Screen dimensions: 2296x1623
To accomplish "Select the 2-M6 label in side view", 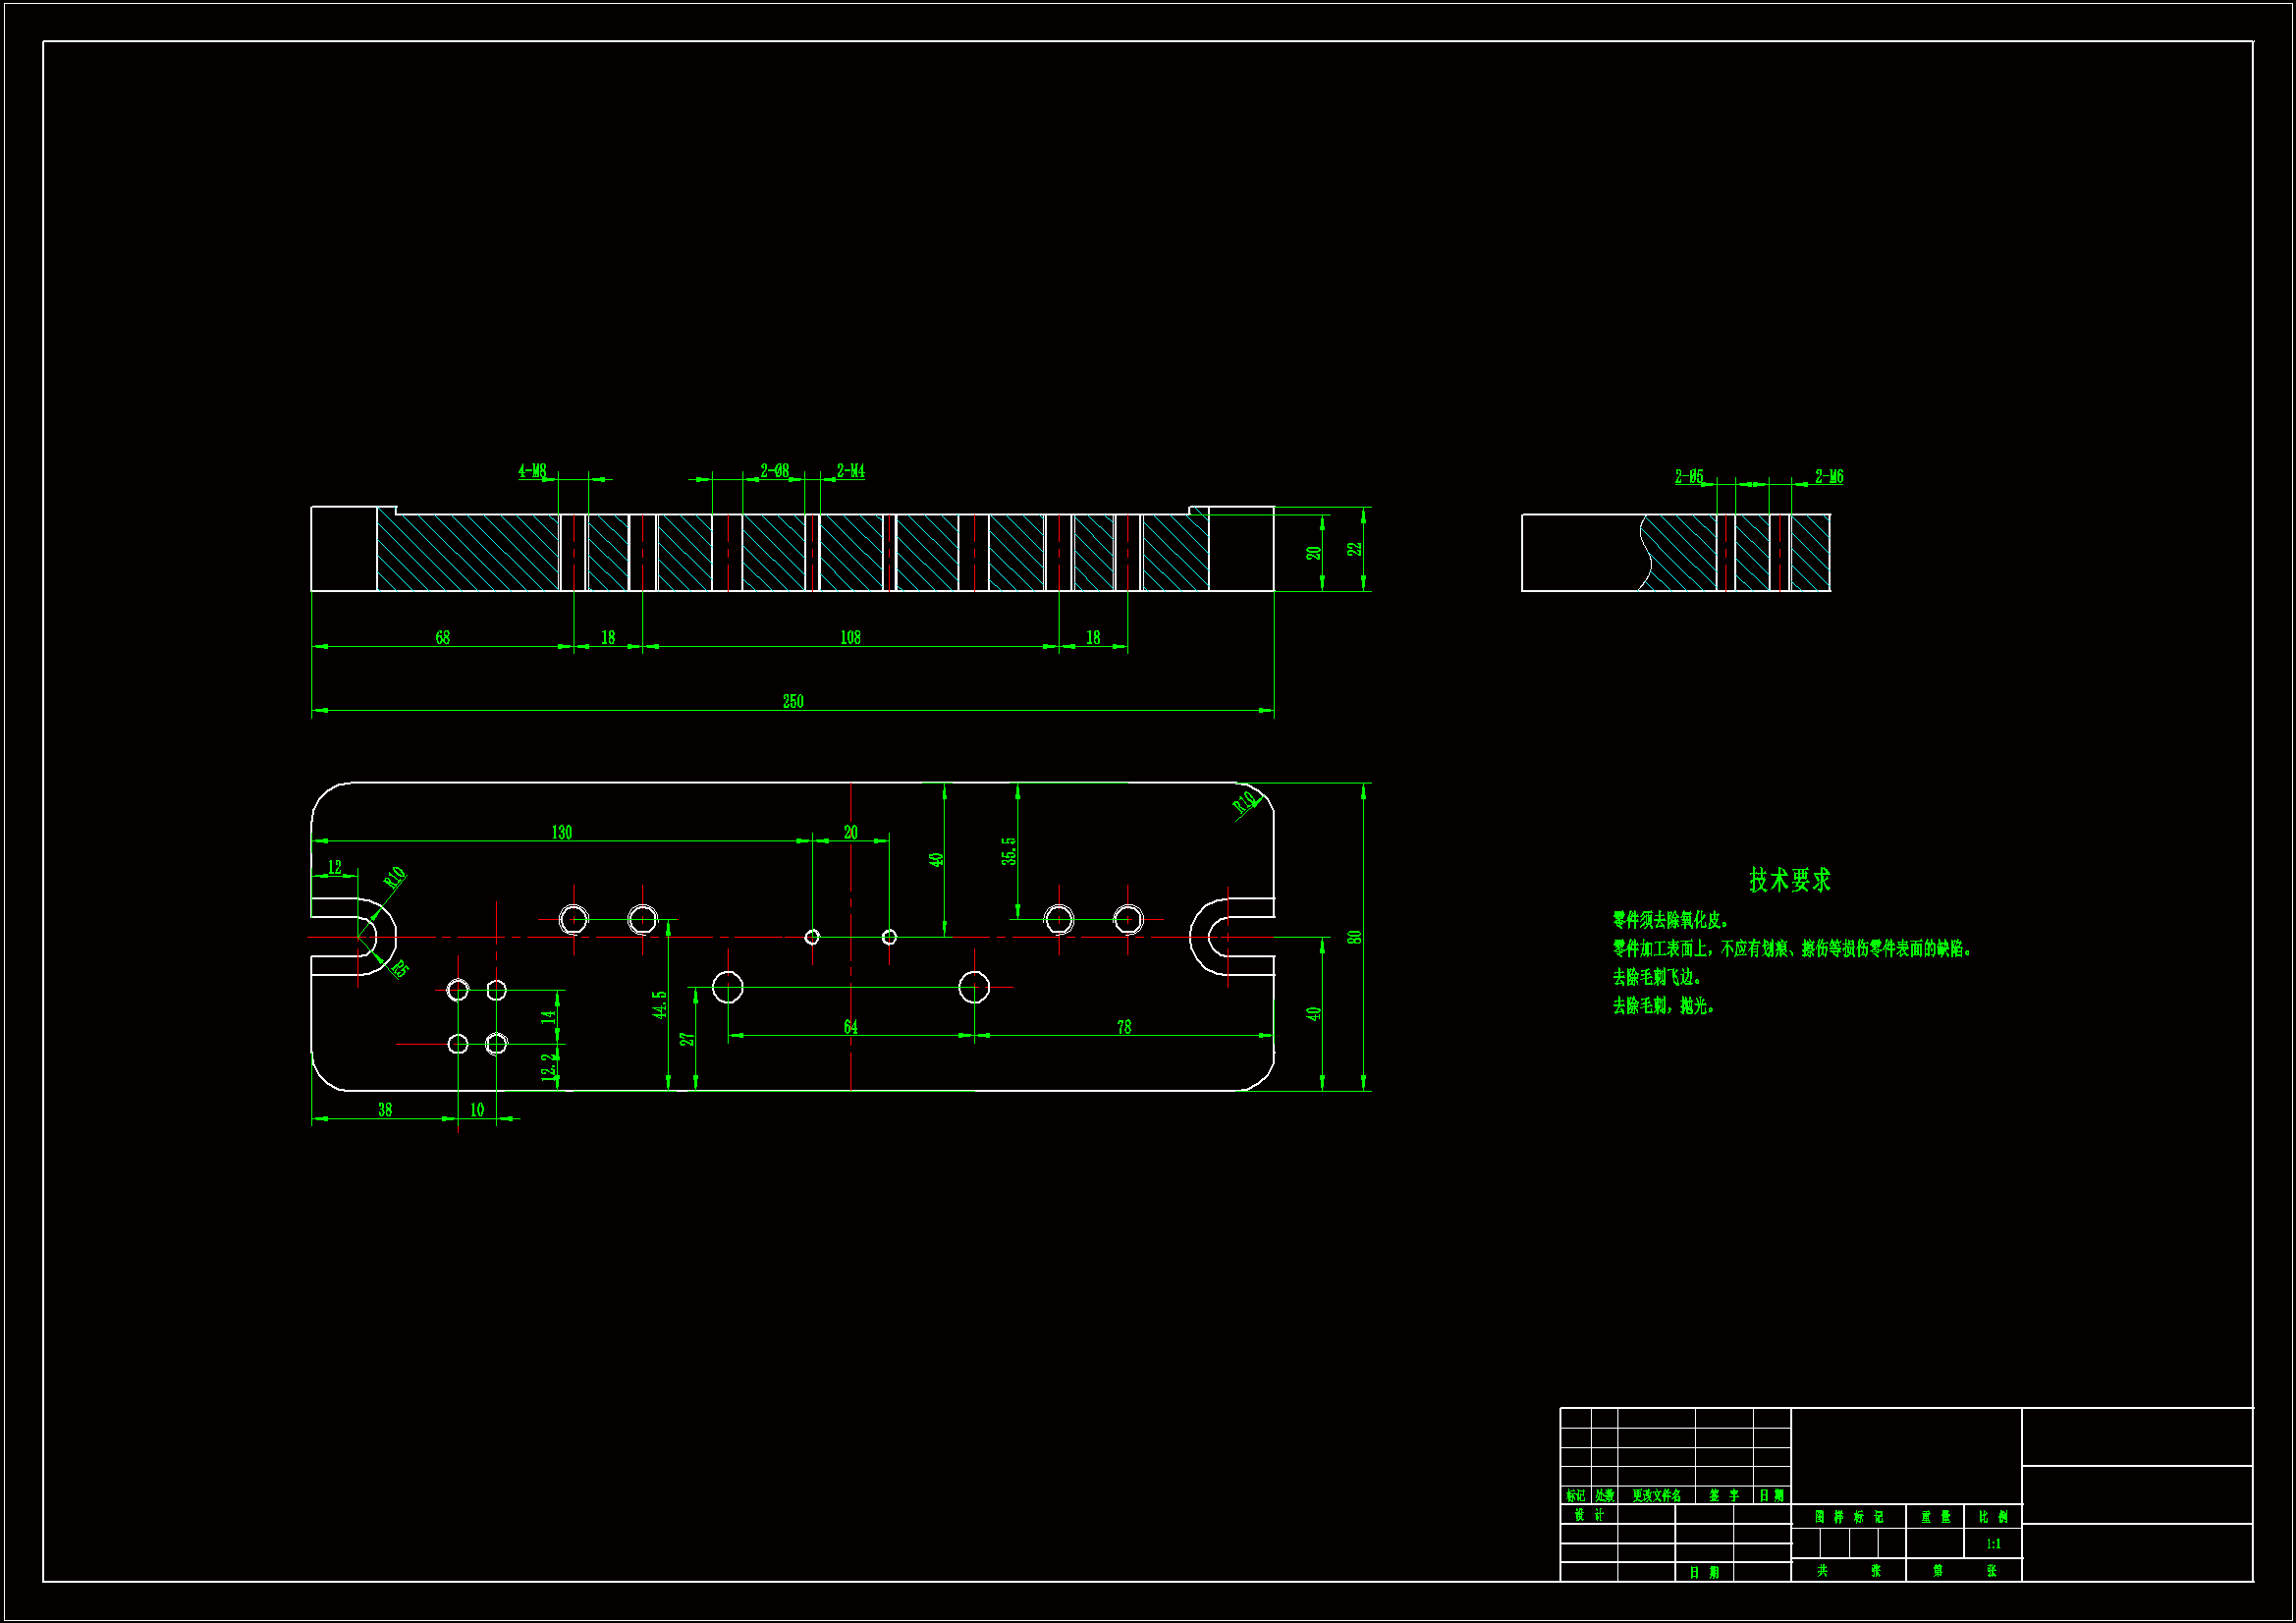I will click(1828, 477).
